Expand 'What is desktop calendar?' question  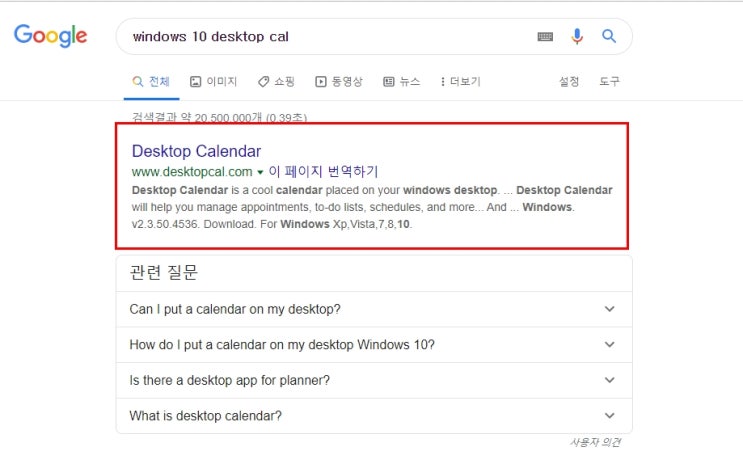(374, 416)
